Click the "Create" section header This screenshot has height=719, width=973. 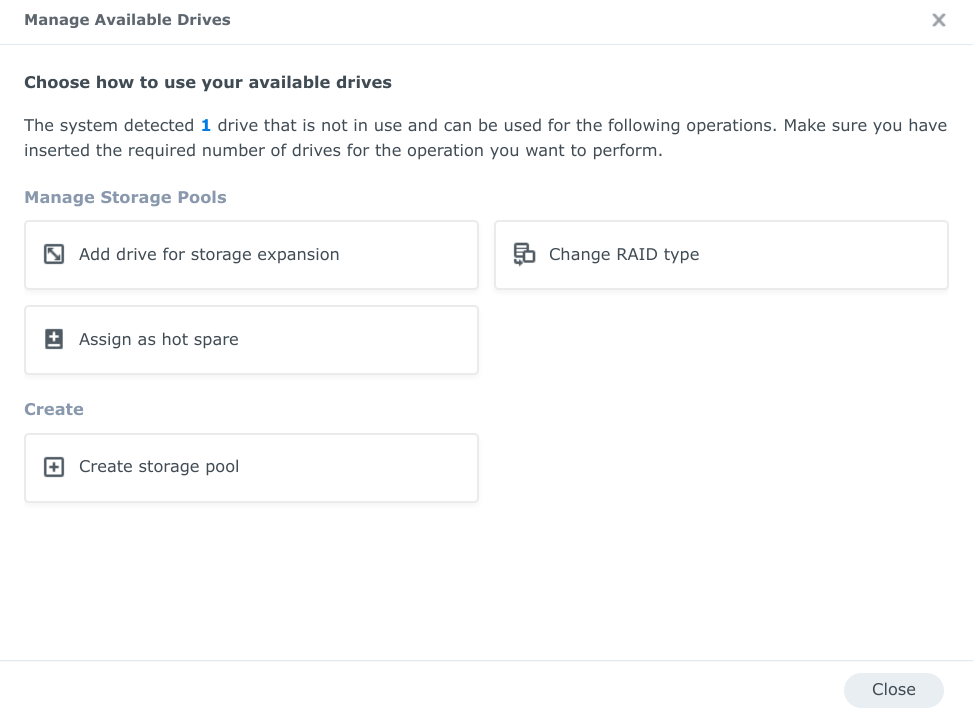[x=54, y=409]
